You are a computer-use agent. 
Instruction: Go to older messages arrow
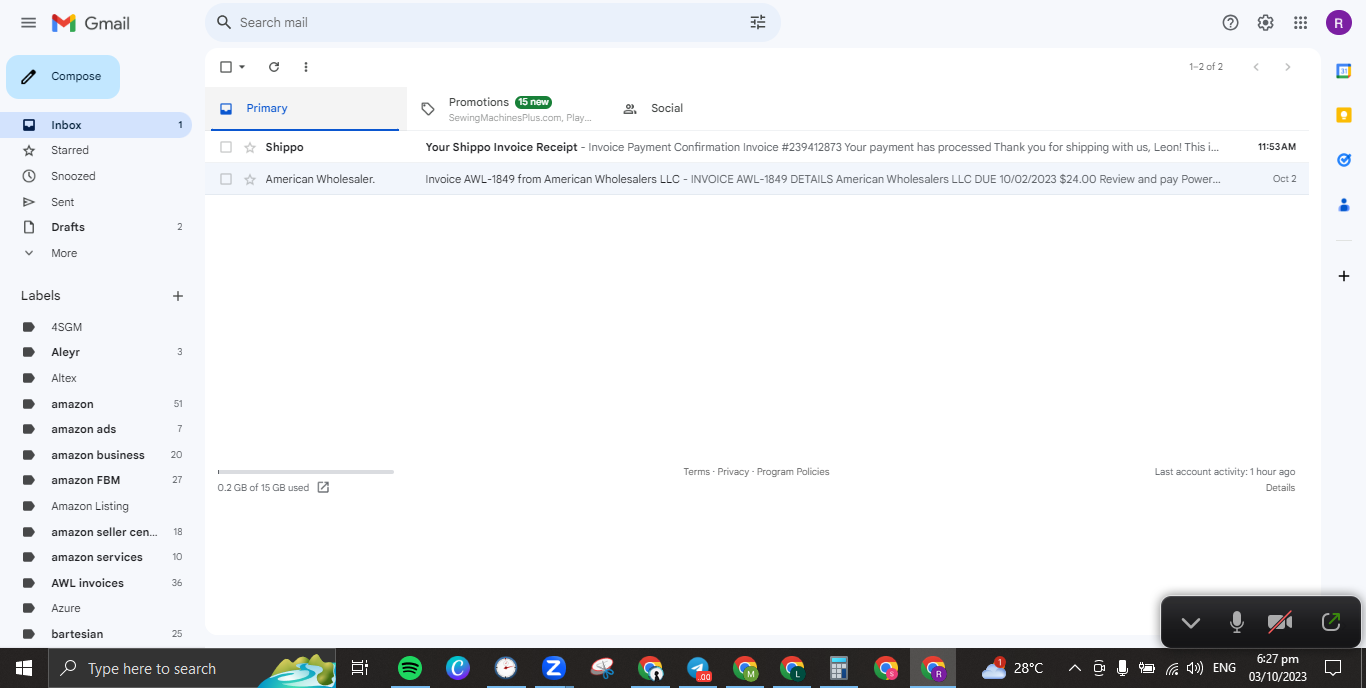pyautogui.click(x=1288, y=67)
